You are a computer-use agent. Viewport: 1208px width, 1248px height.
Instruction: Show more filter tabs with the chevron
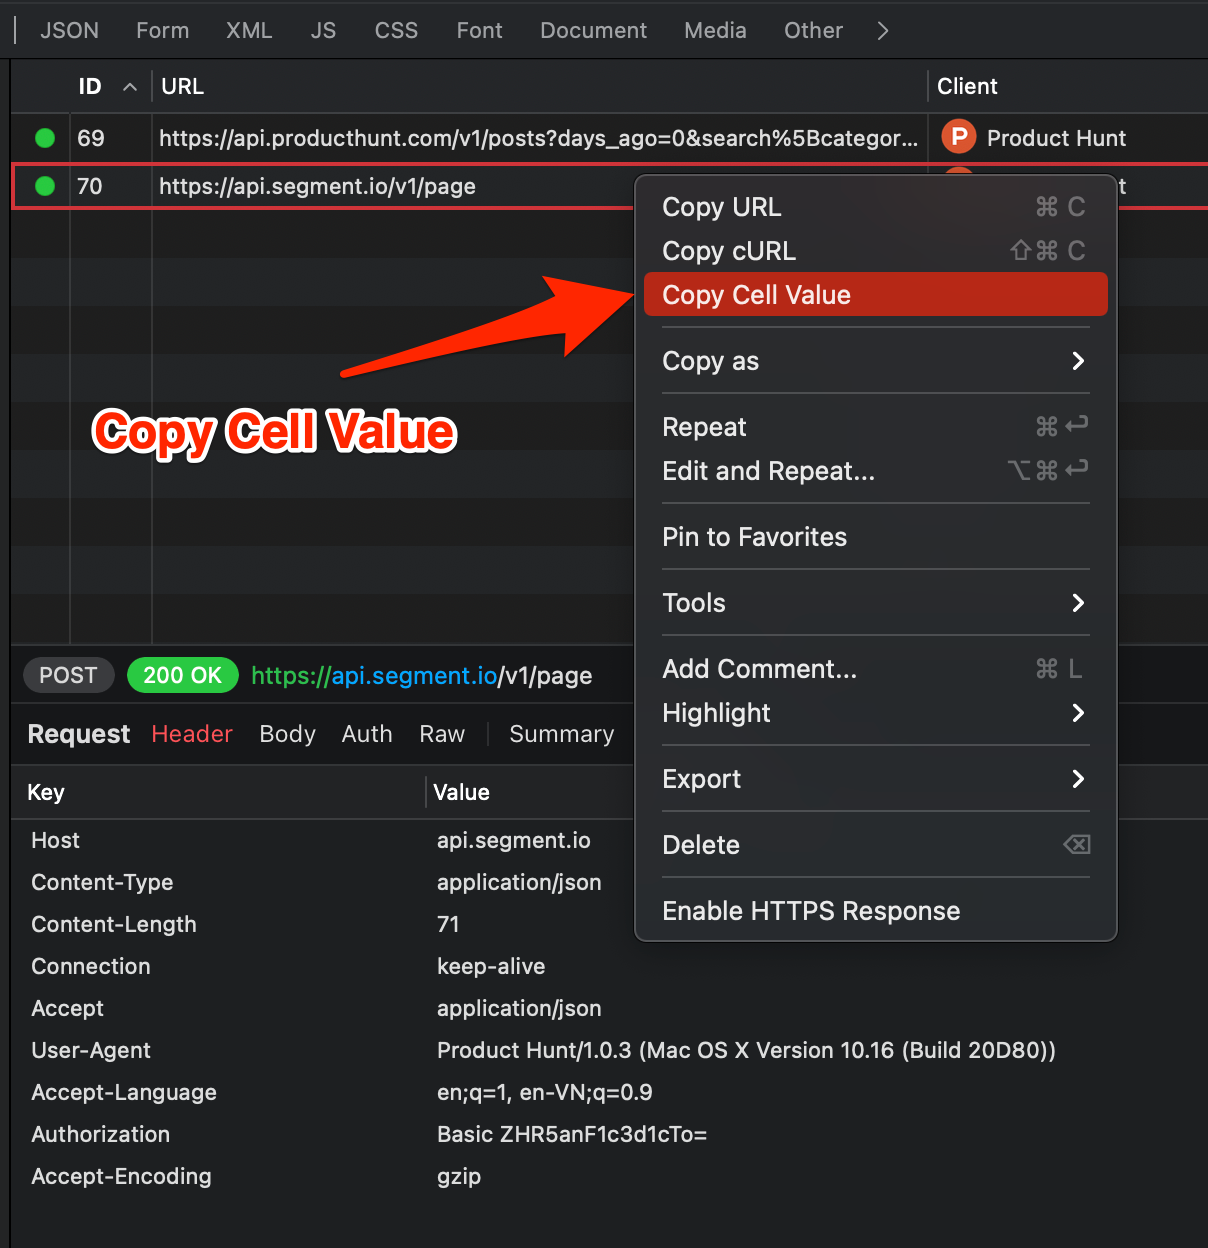coord(882,31)
